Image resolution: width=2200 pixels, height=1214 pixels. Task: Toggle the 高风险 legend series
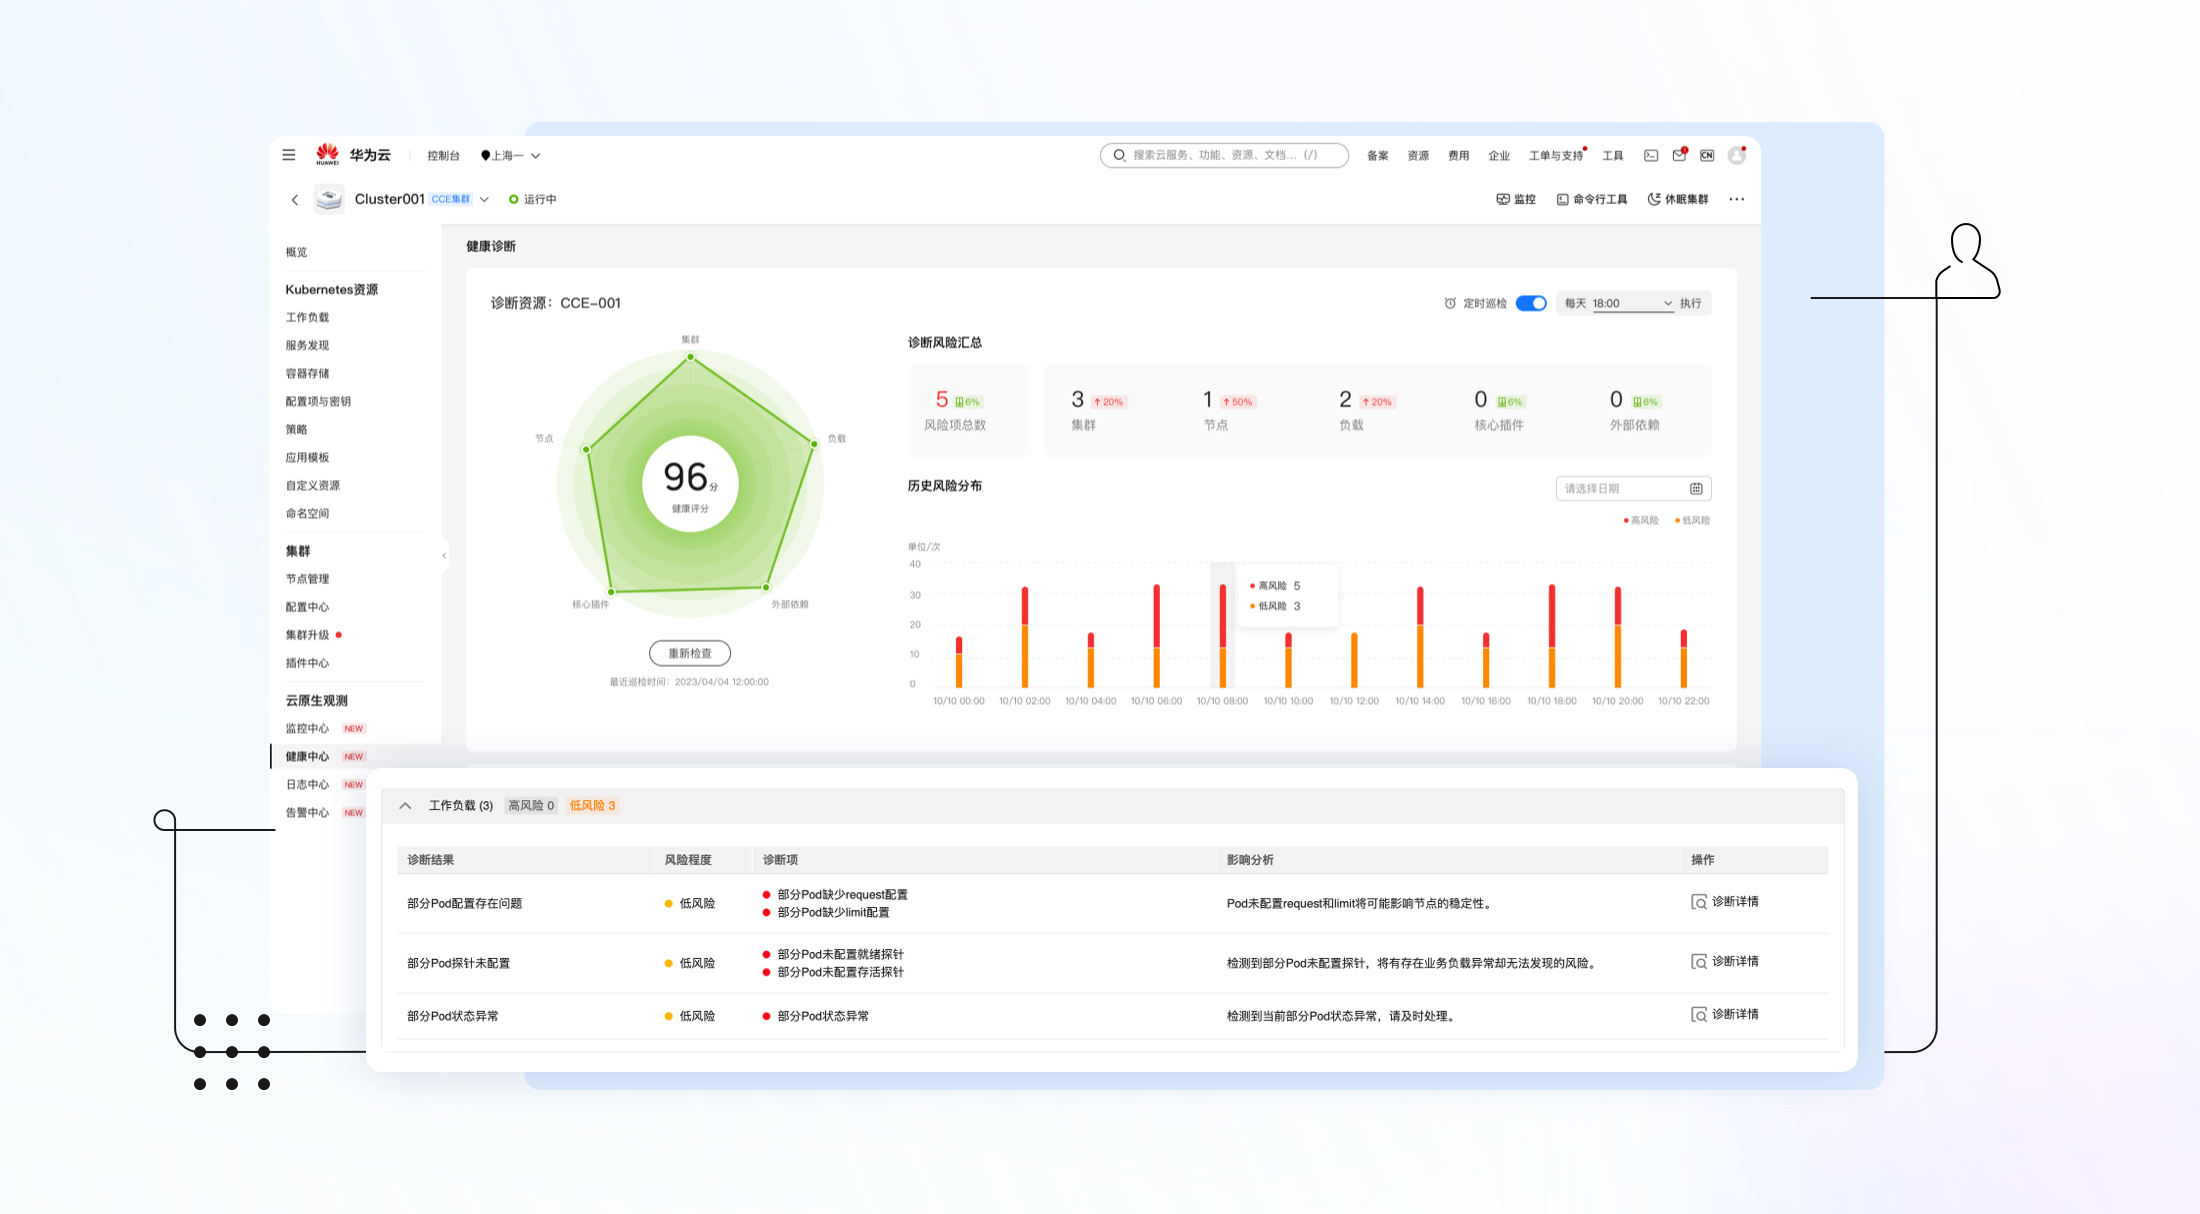(1641, 520)
